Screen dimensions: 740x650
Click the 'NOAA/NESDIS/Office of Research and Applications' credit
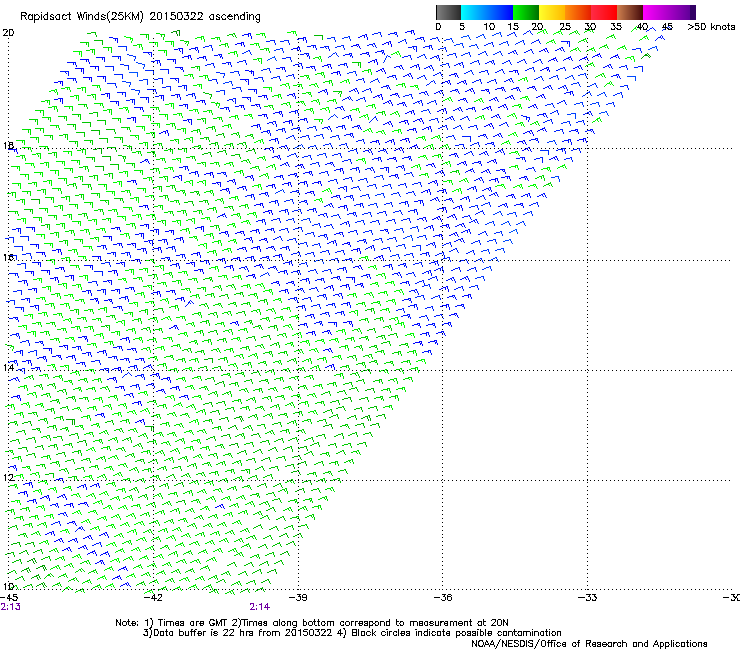589,644
